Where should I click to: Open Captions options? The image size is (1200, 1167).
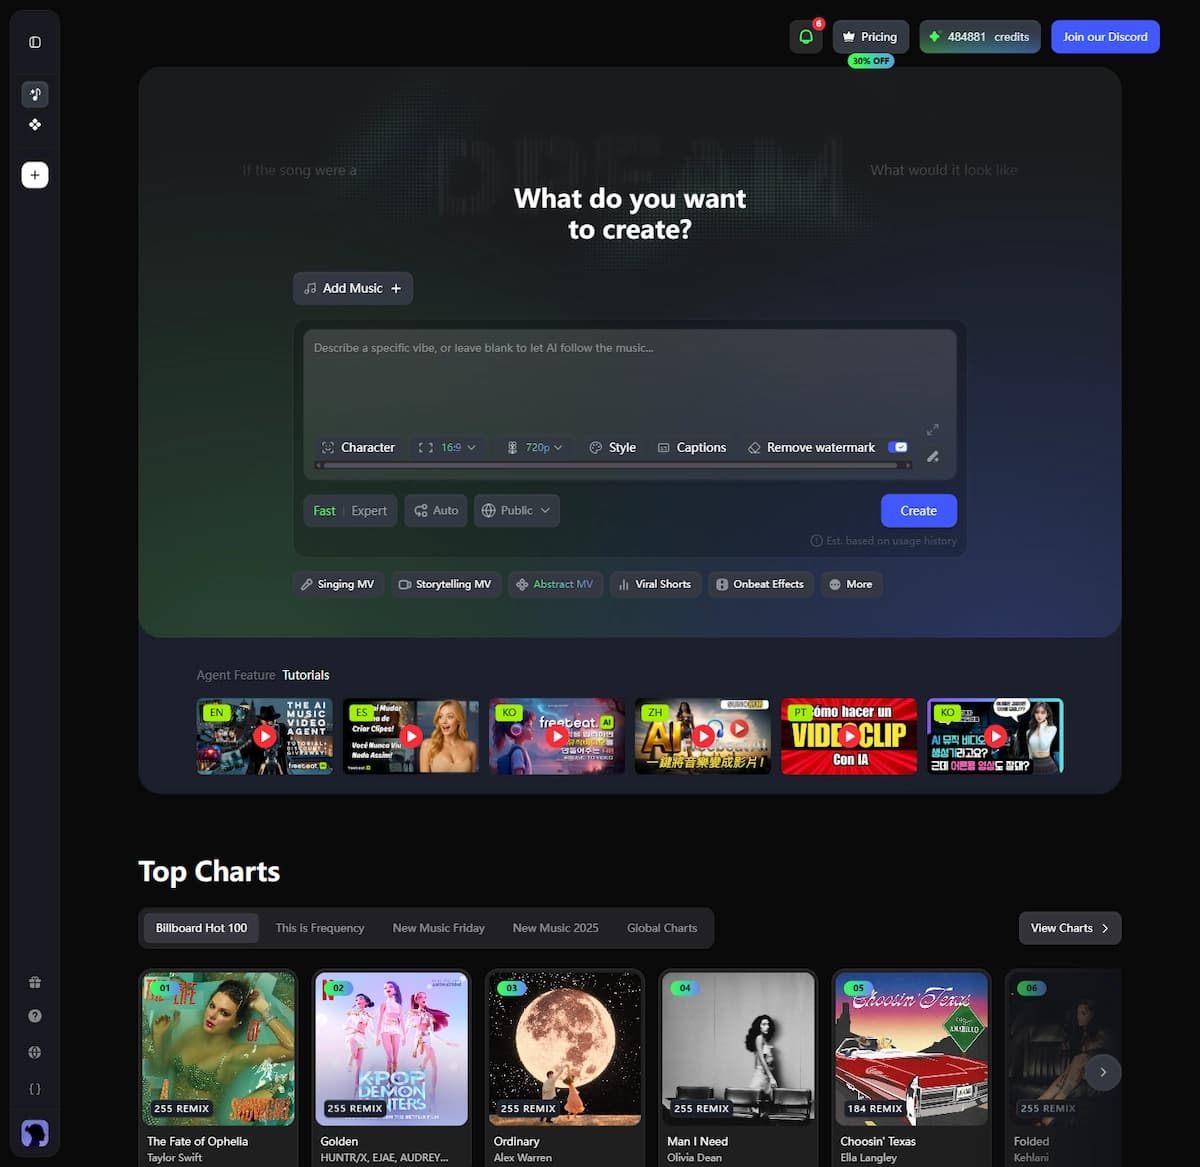tap(691, 447)
